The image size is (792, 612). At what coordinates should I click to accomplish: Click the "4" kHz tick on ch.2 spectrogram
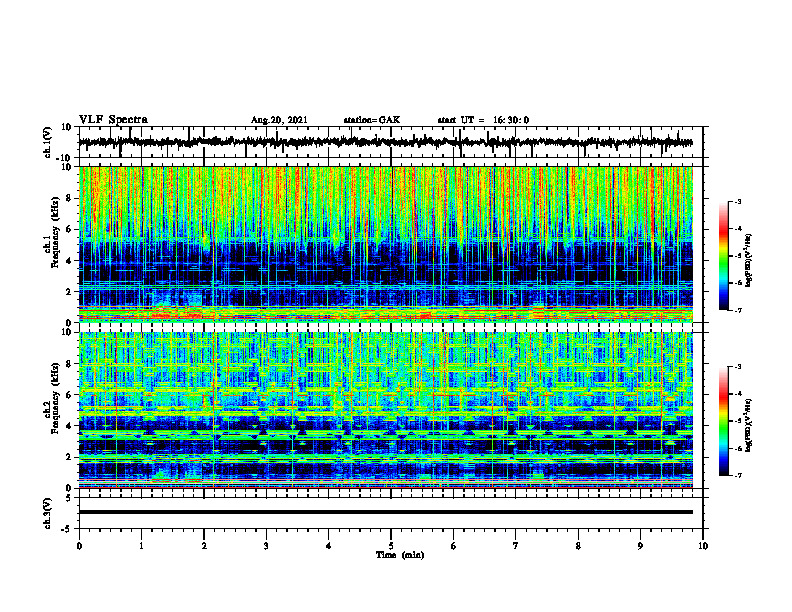[69, 426]
